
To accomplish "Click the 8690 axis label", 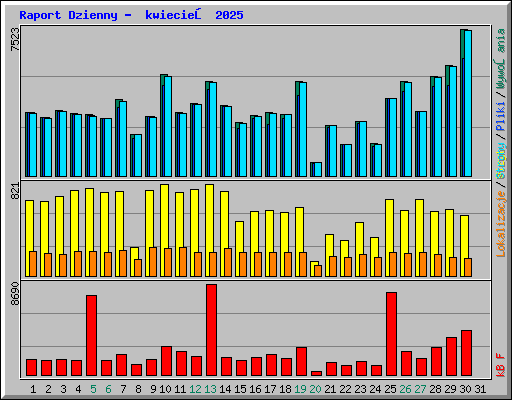I will coord(15,293).
